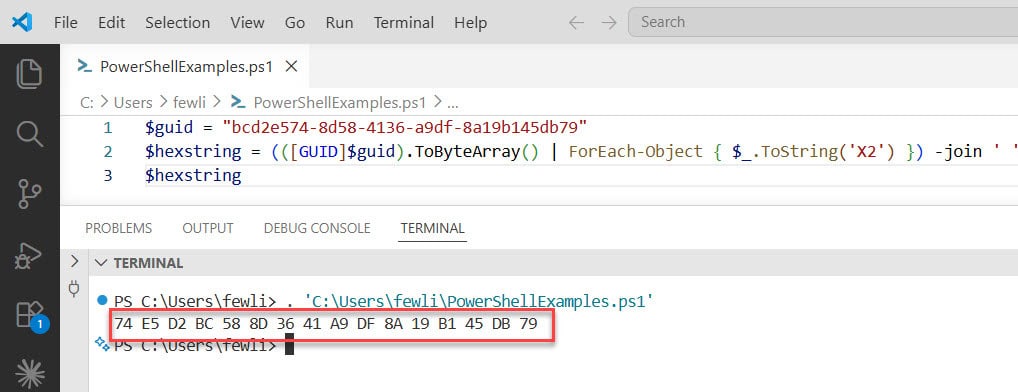
Task: Expand the terminal side panel arrow
Action: click(x=74, y=262)
